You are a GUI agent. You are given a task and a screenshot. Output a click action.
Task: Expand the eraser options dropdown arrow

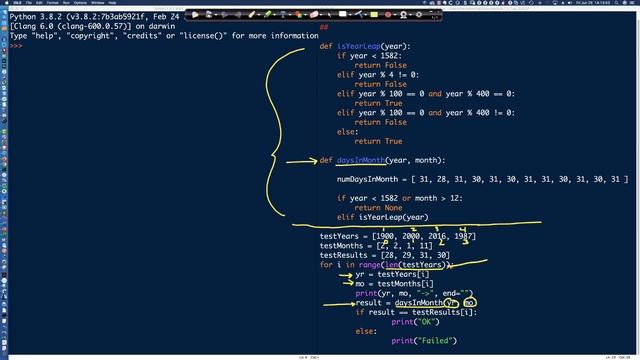click(321, 15)
